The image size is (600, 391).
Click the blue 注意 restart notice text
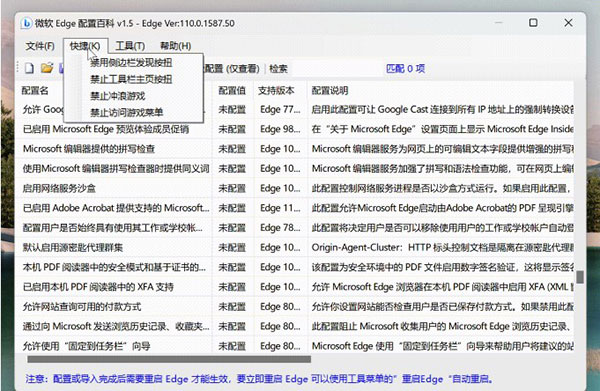click(259, 379)
